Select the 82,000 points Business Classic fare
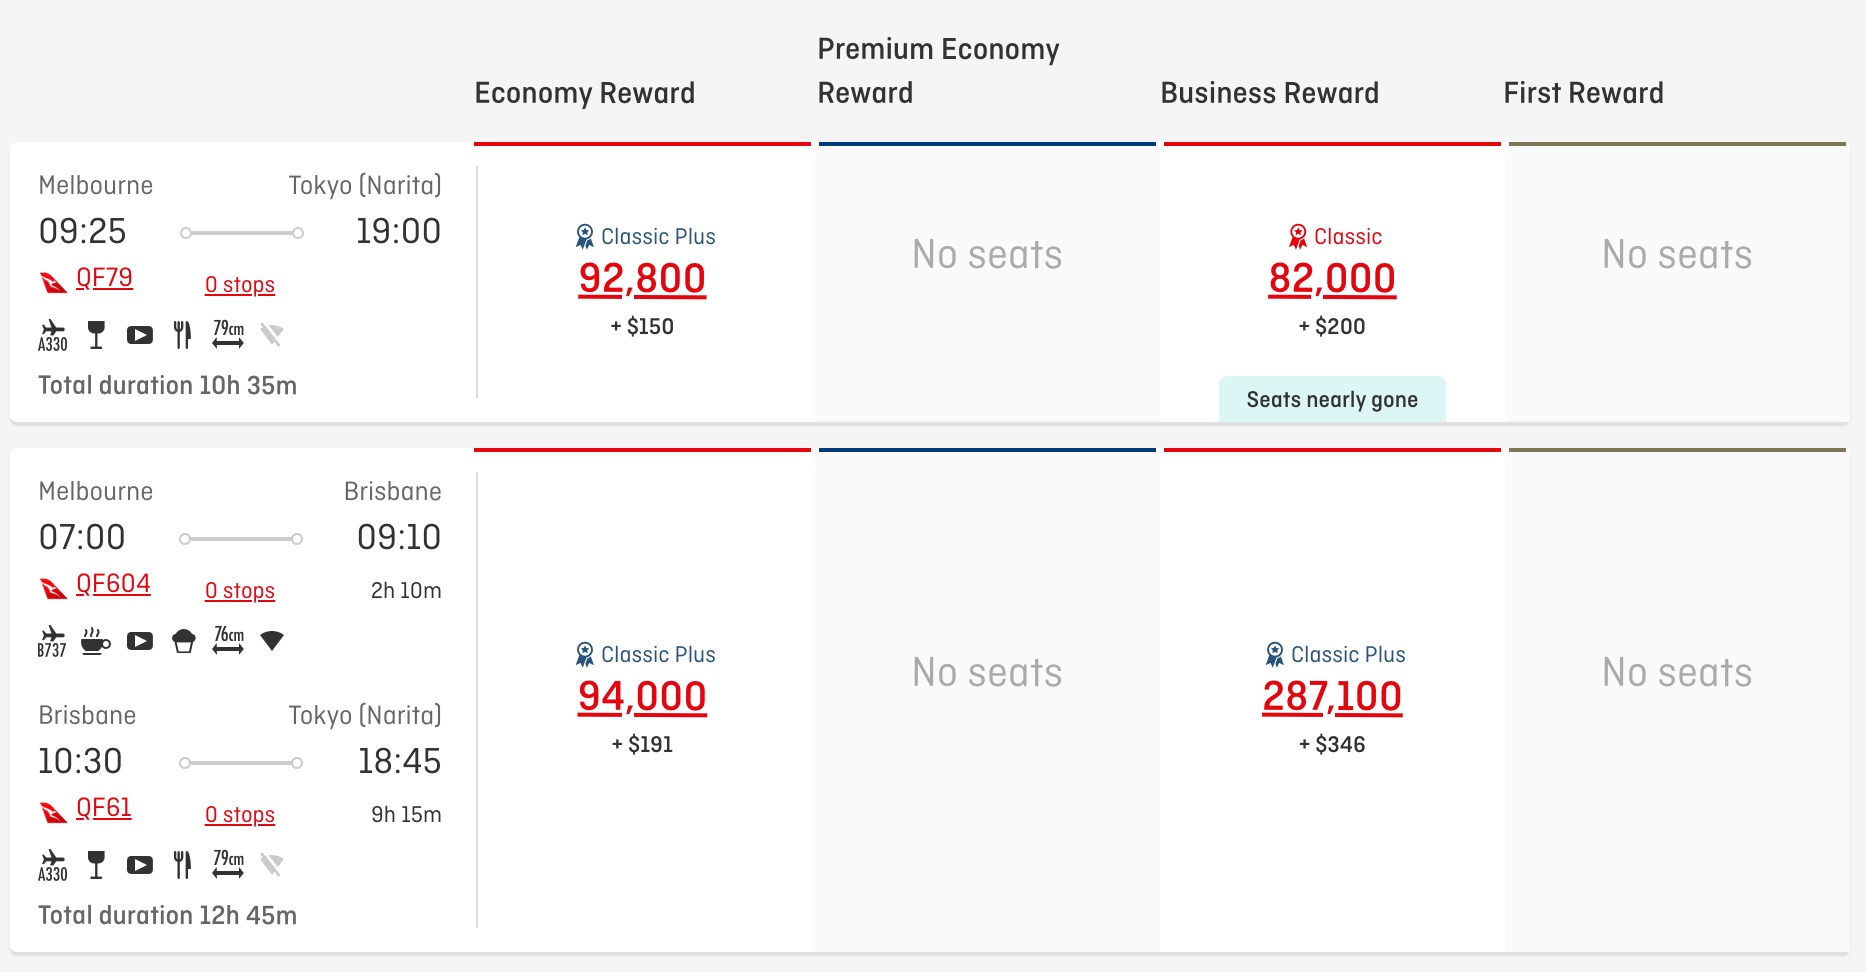The width and height of the screenshot is (1866, 972). (x=1332, y=279)
